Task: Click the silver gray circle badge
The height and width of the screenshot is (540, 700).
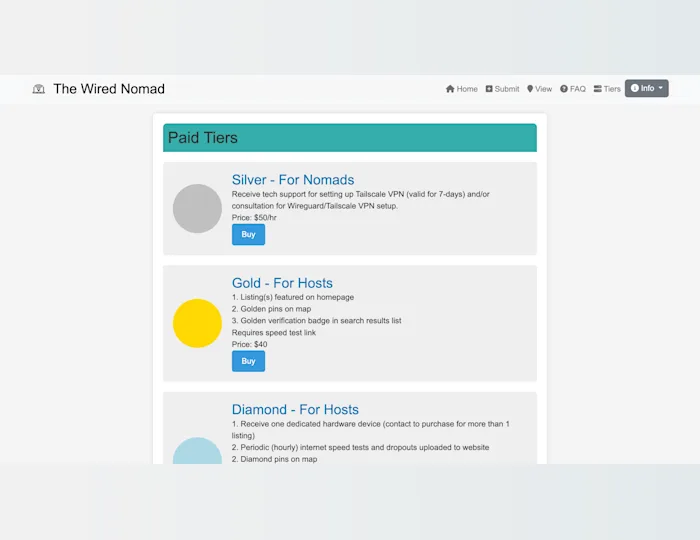Action: [197, 208]
